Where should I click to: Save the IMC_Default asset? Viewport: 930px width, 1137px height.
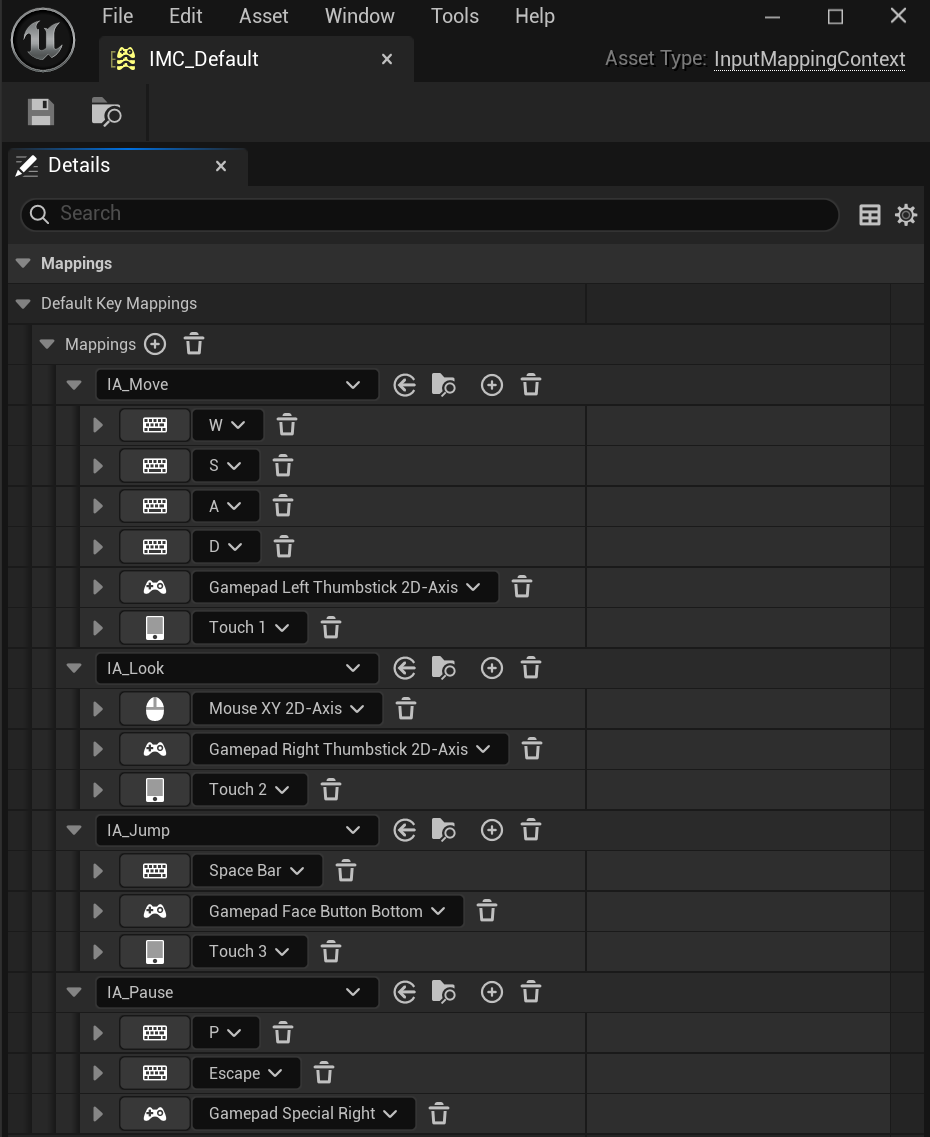[41, 112]
